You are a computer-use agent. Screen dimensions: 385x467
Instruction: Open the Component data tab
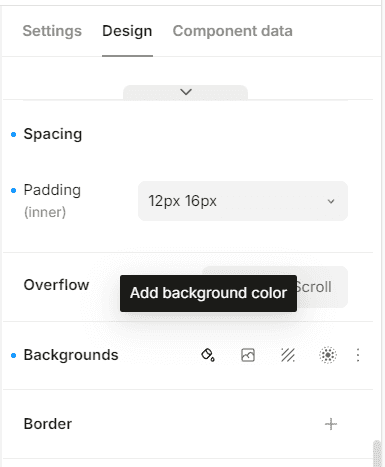(x=233, y=31)
